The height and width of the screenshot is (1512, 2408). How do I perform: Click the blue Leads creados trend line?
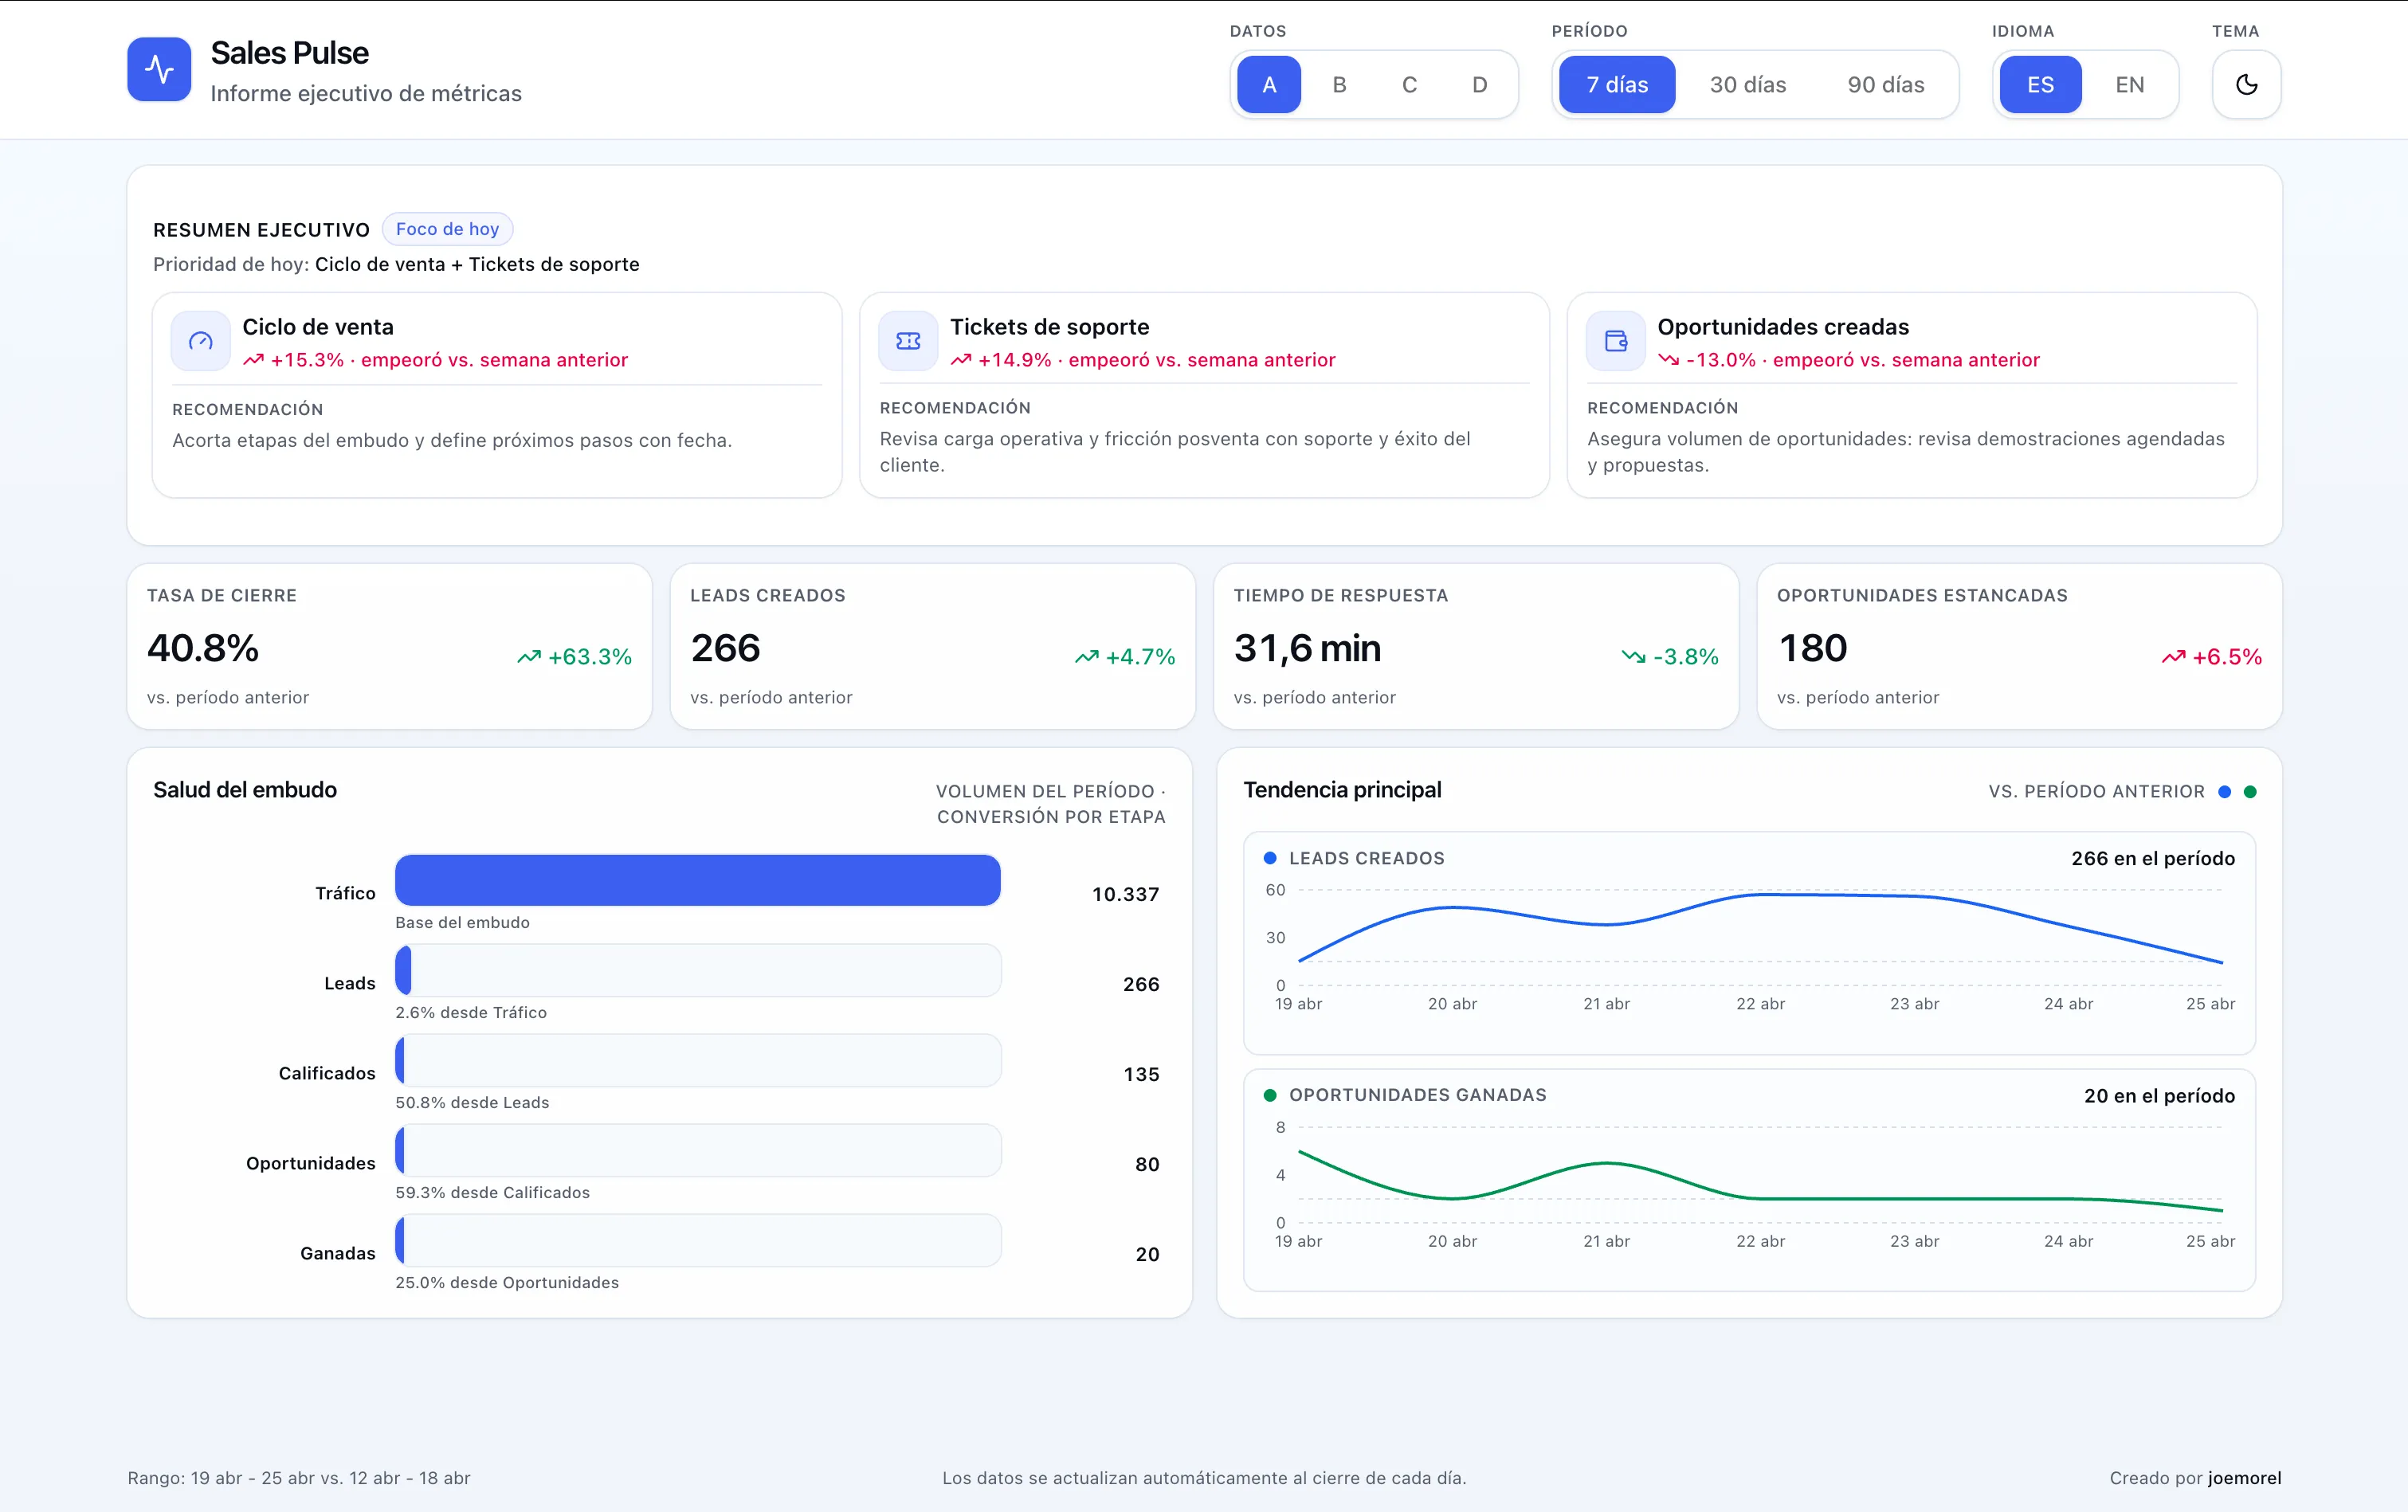[1760, 895]
